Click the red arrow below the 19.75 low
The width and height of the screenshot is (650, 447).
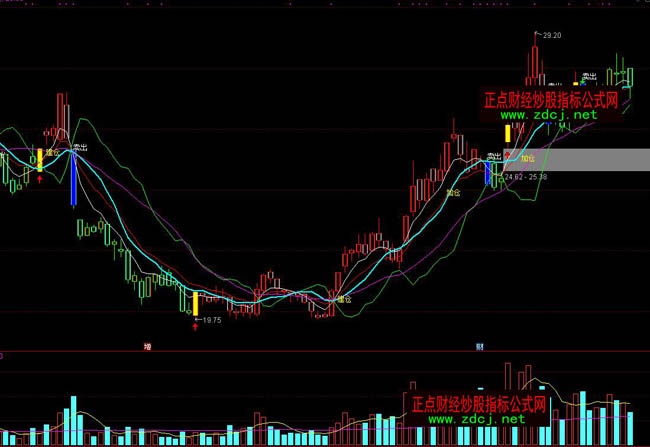click(x=195, y=324)
